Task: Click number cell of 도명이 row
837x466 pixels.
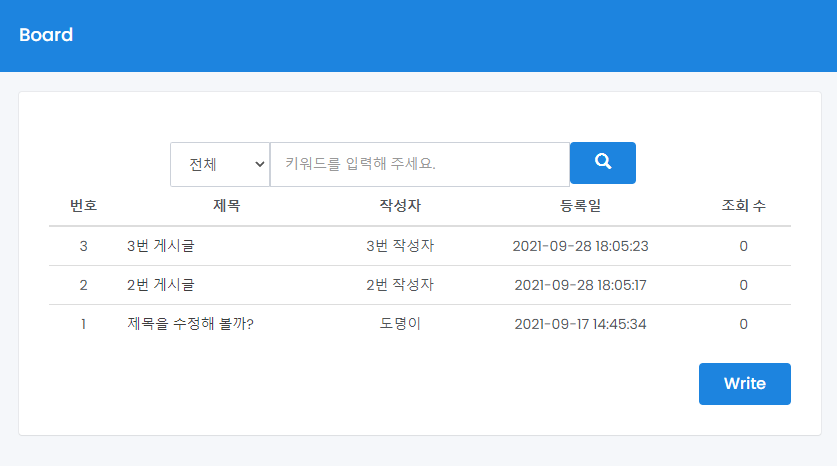Action: tap(84, 324)
